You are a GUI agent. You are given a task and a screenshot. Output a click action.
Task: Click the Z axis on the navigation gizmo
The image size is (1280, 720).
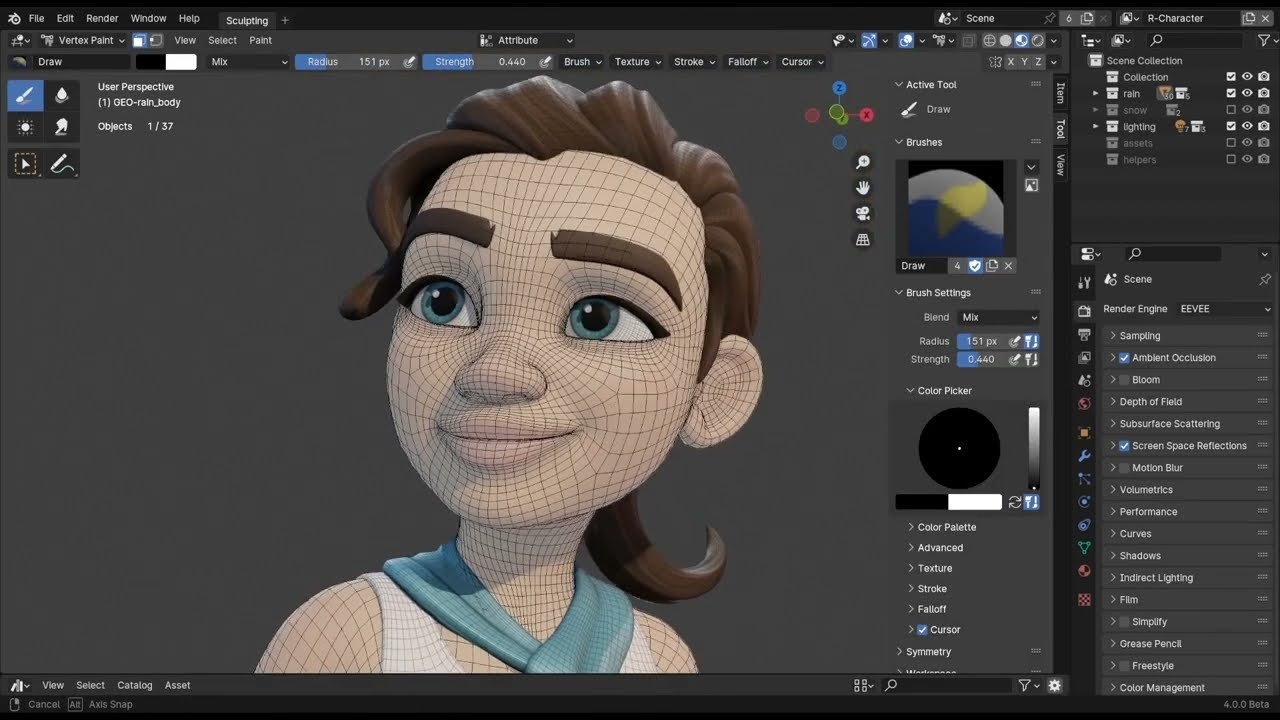click(838, 88)
